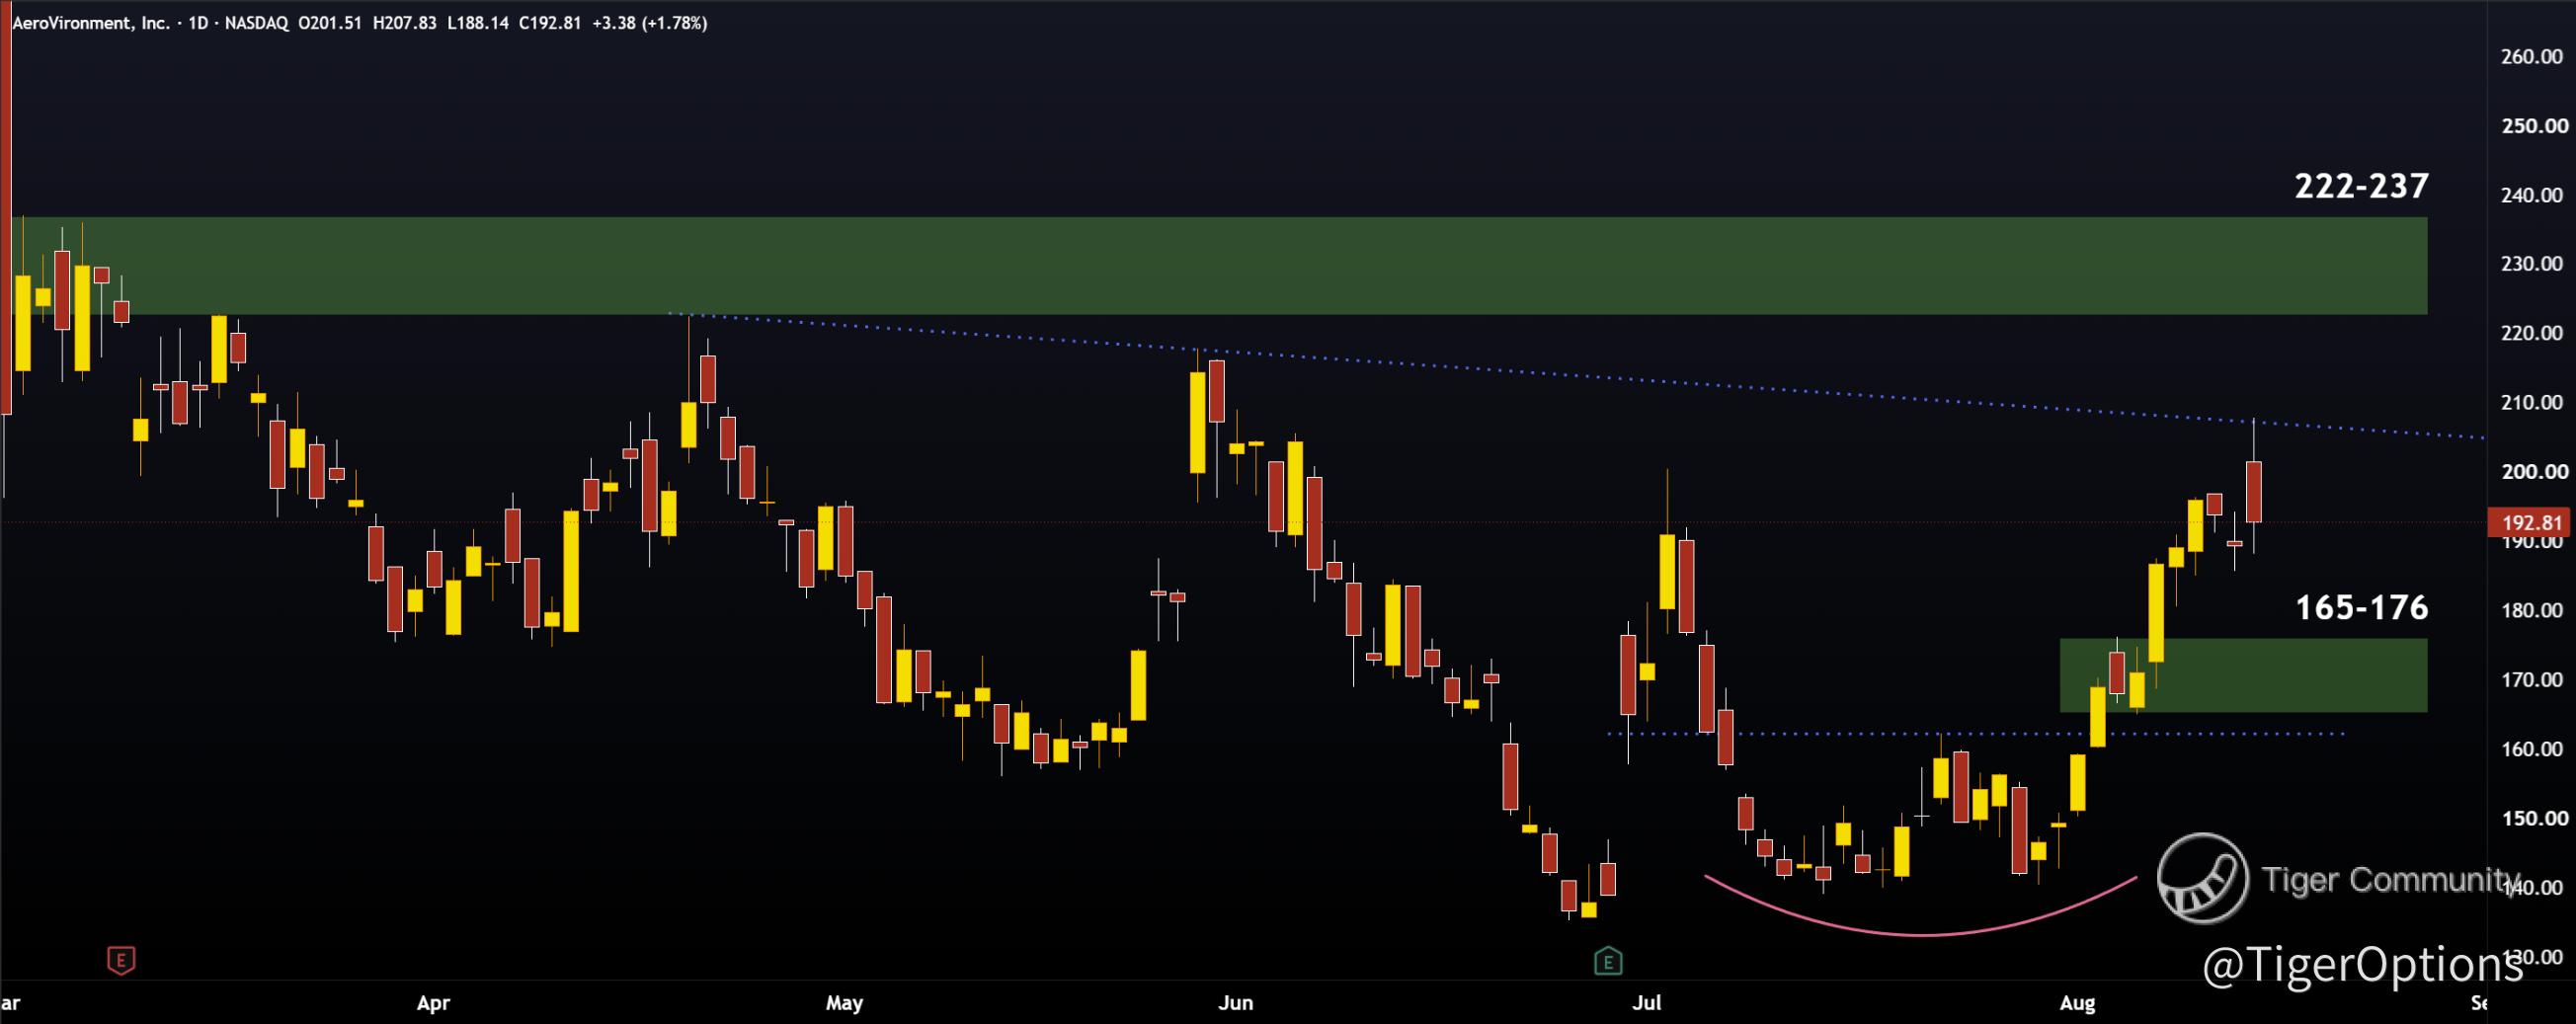Open the green earnings marker before July
Screen dimensions: 2576x1024
(1608, 961)
